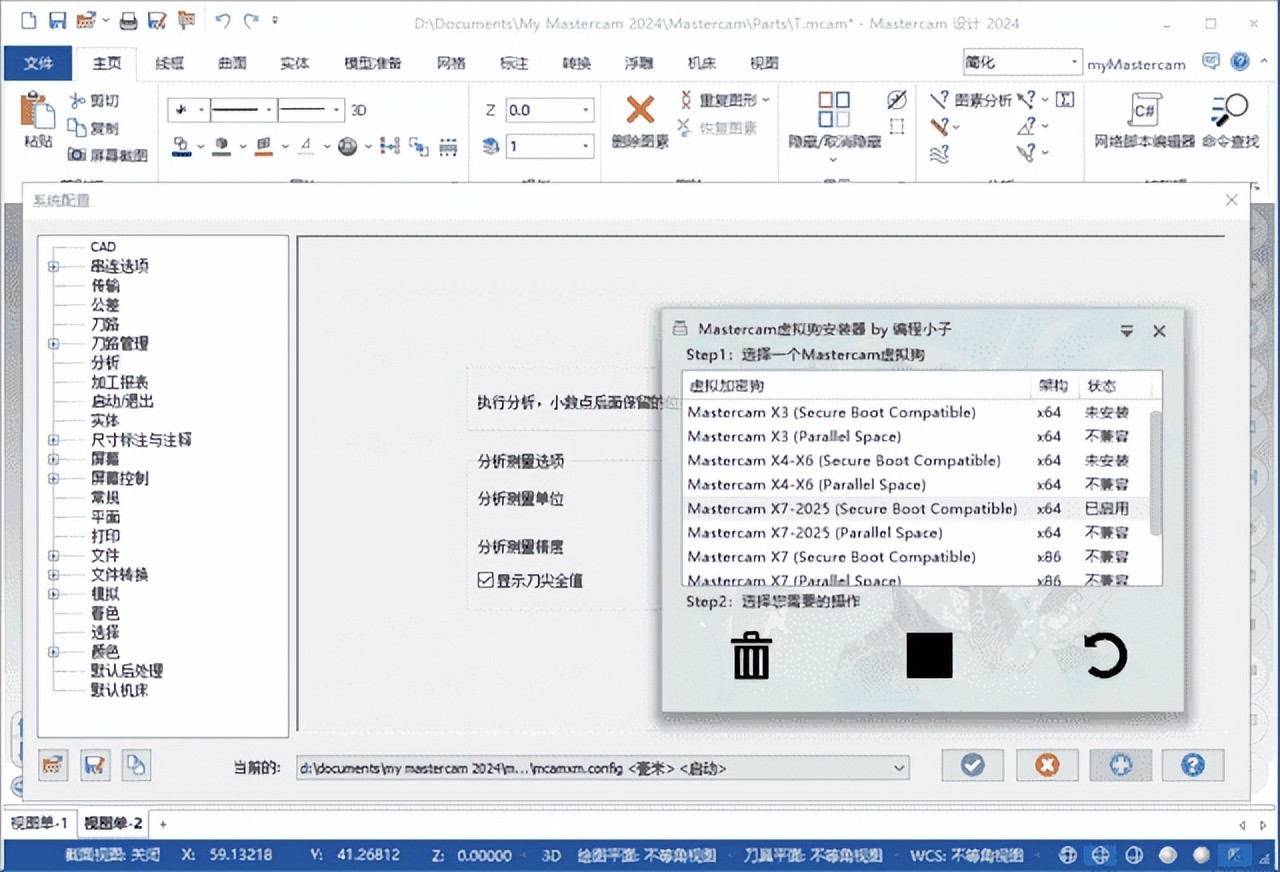Click the circular refresh arrow icon
Viewport: 1280px width, 872px height.
coord(1105,656)
